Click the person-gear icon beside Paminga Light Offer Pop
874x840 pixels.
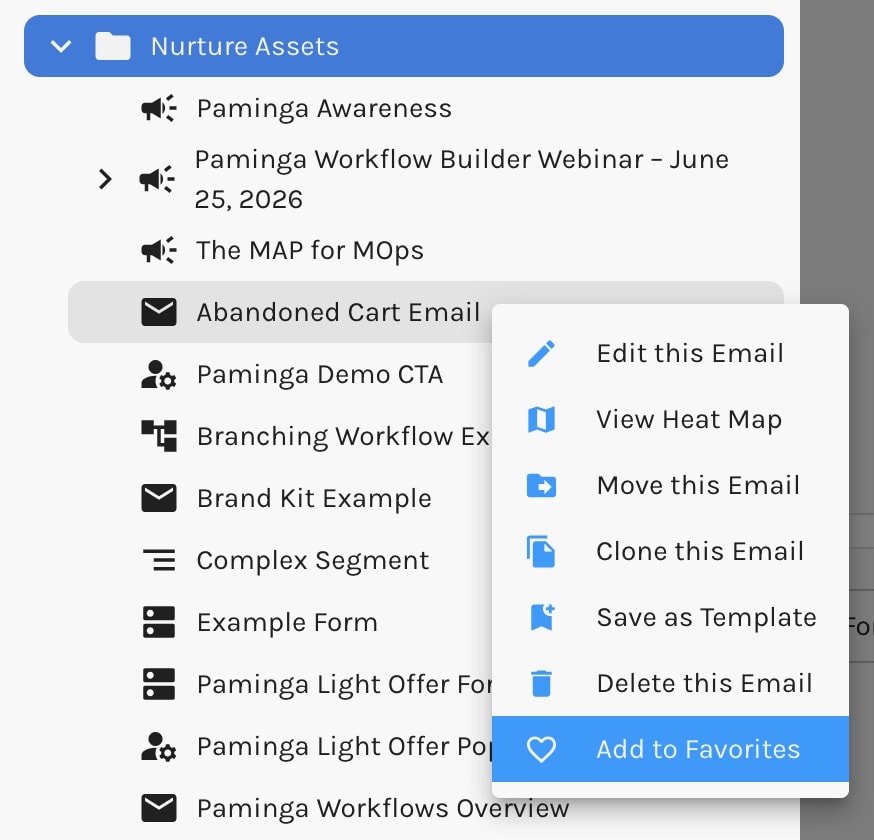[159, 746]
